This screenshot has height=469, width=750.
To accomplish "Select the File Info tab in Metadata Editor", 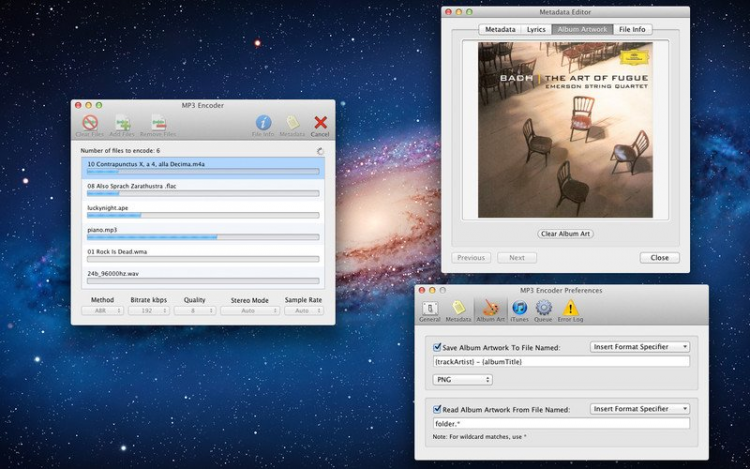I will [631, 30].
